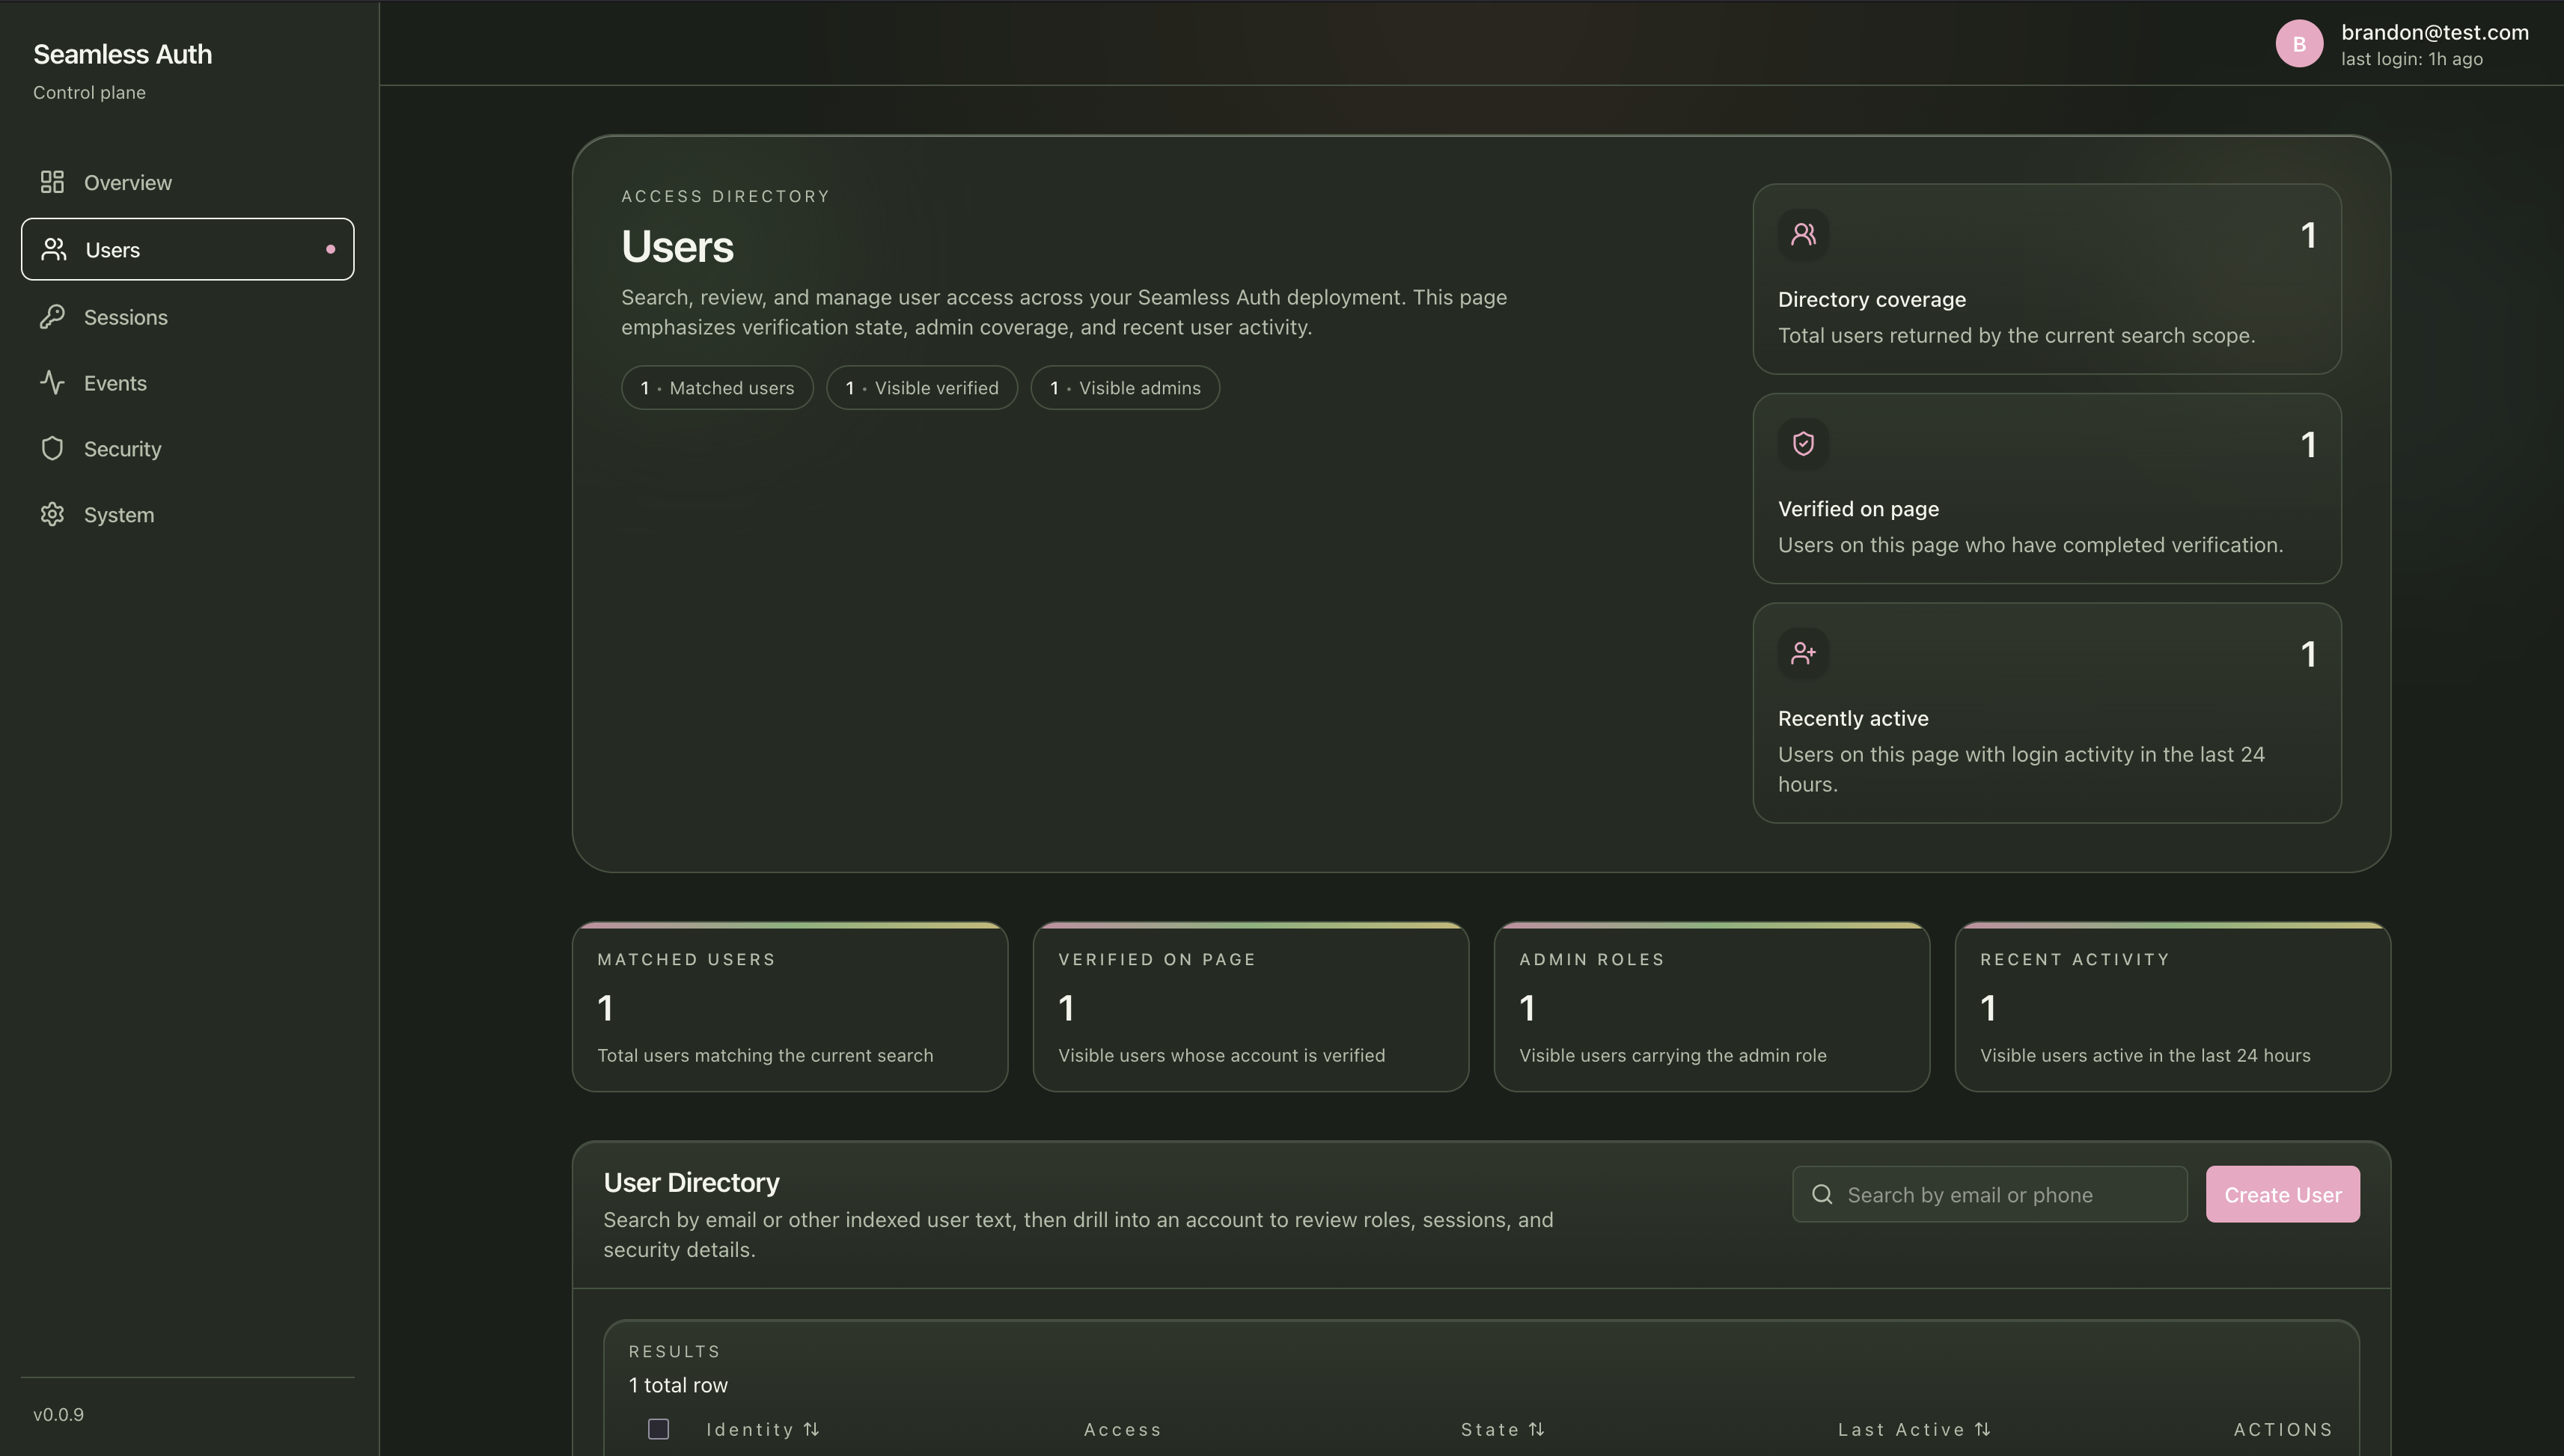Click the Directory coverage users icon
The width and height of the screenshot is (2564, 1456).
coord(1803,234)
